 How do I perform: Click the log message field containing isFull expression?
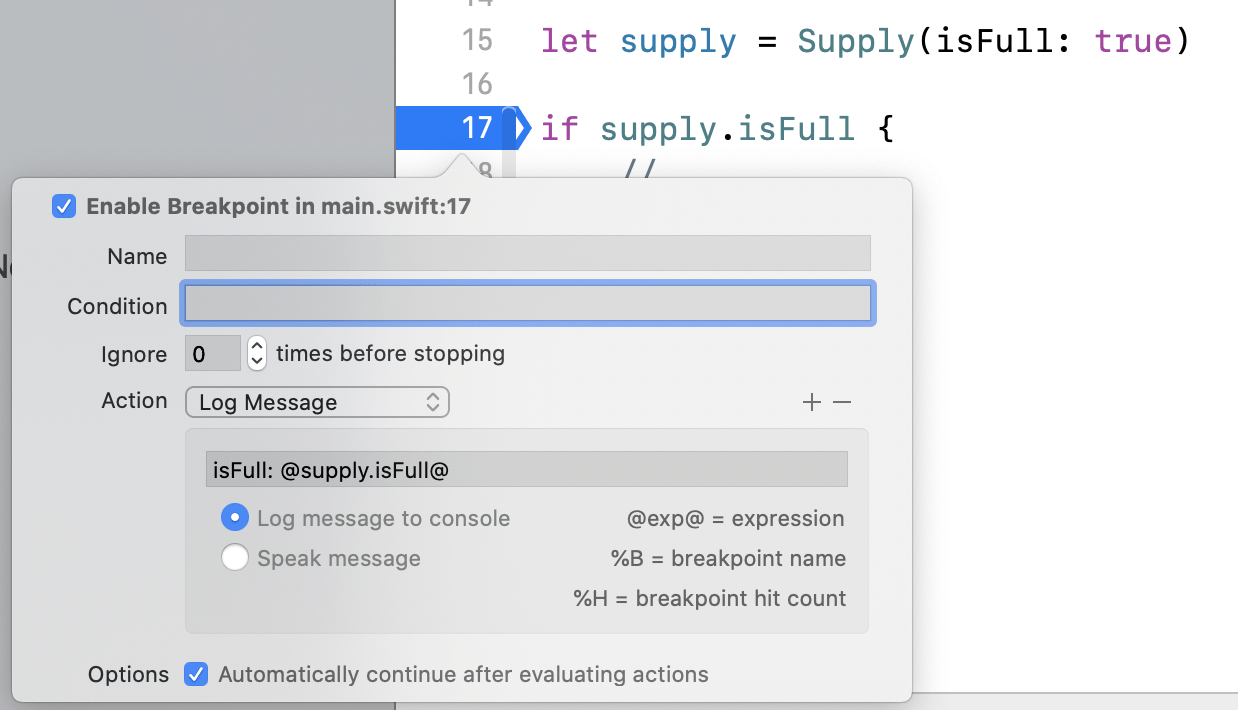[525, 468]
